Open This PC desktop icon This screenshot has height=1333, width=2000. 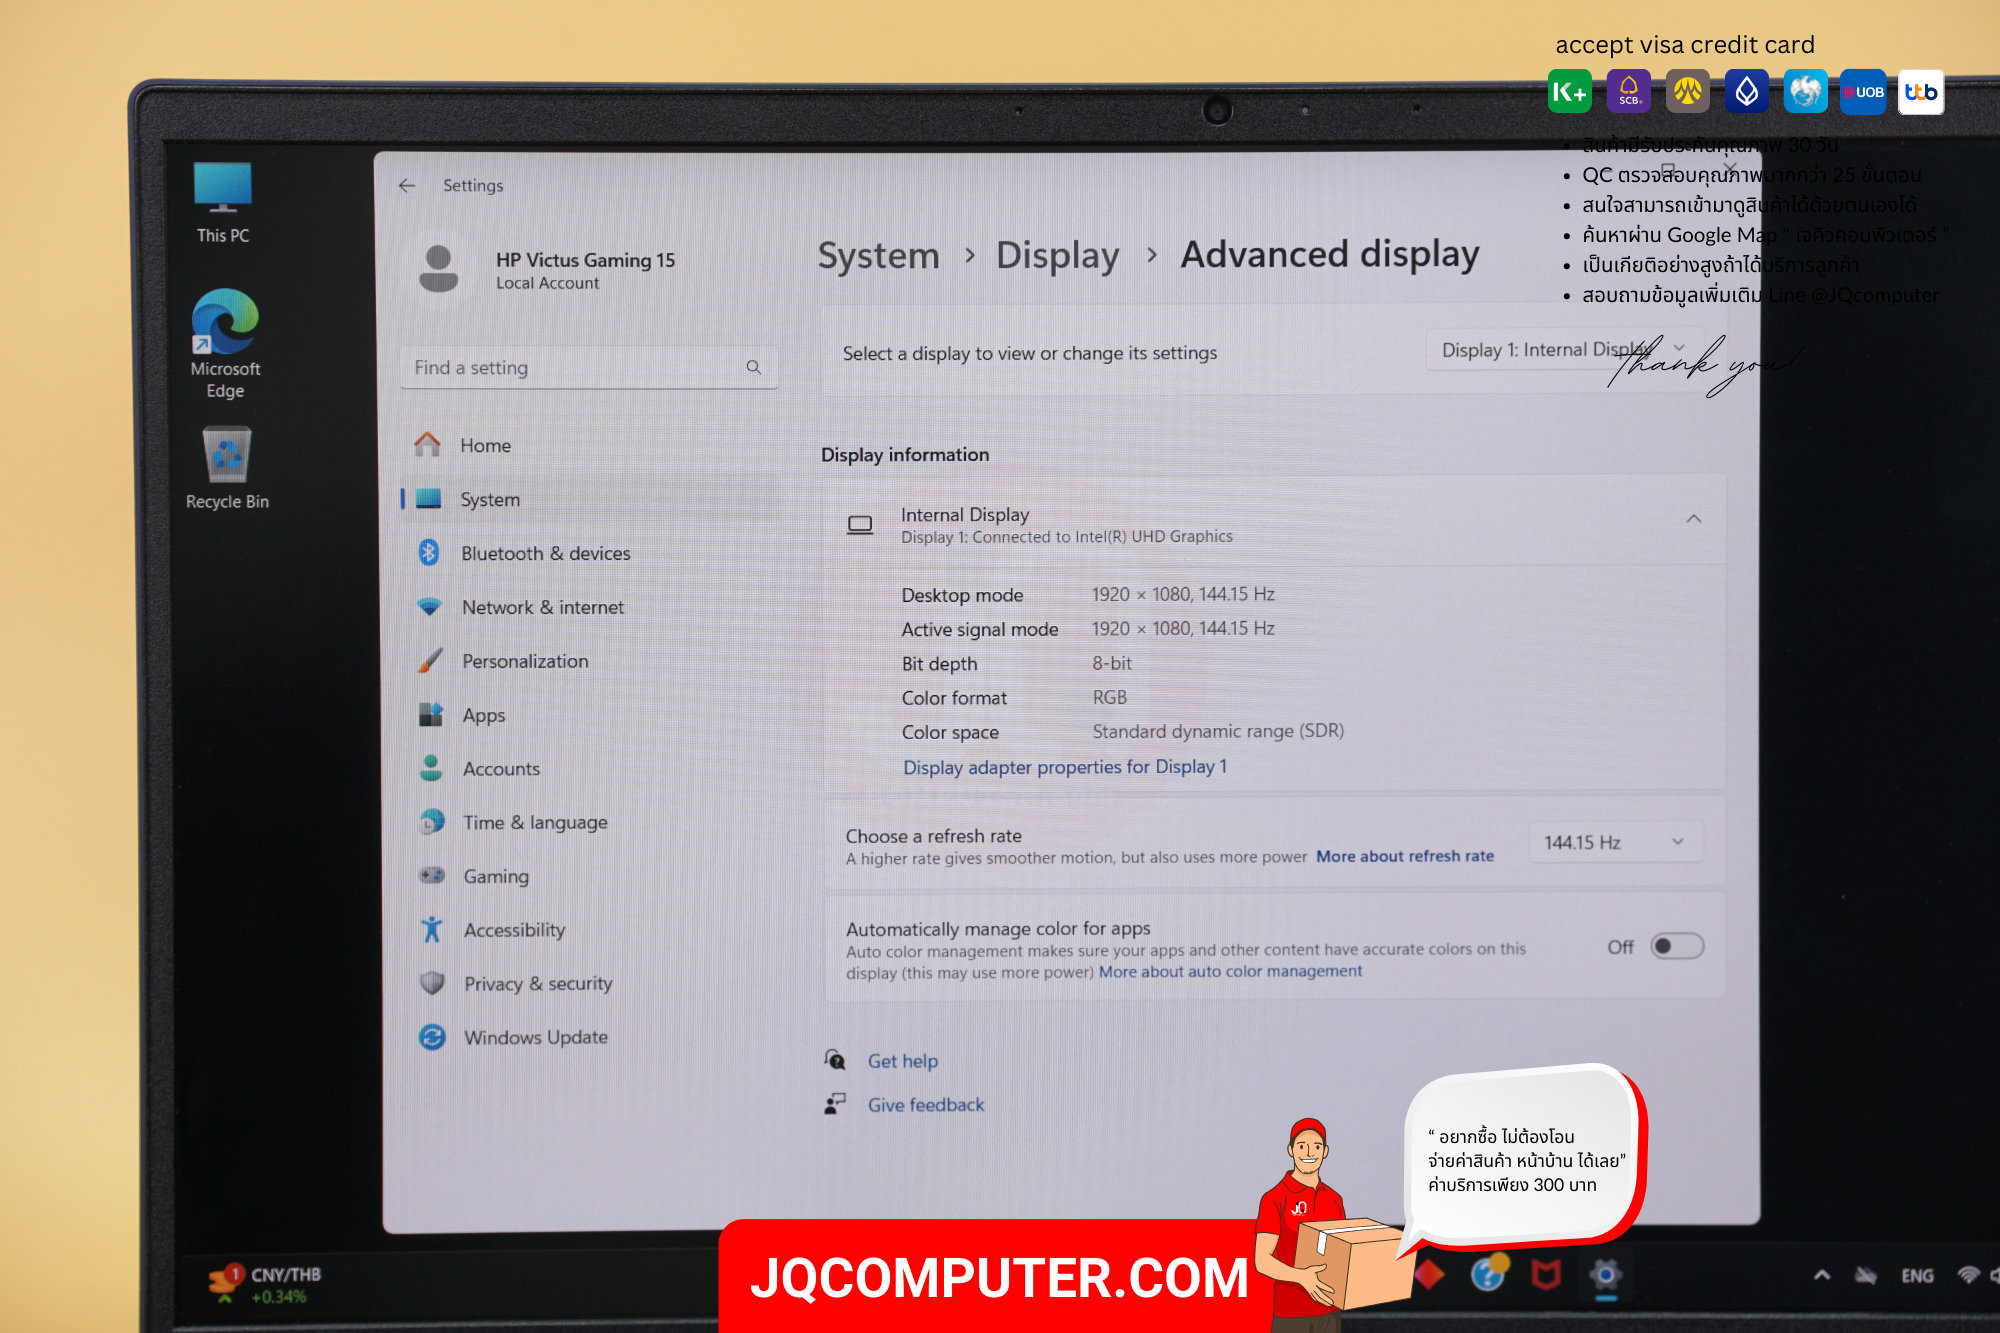coord(223,203)
